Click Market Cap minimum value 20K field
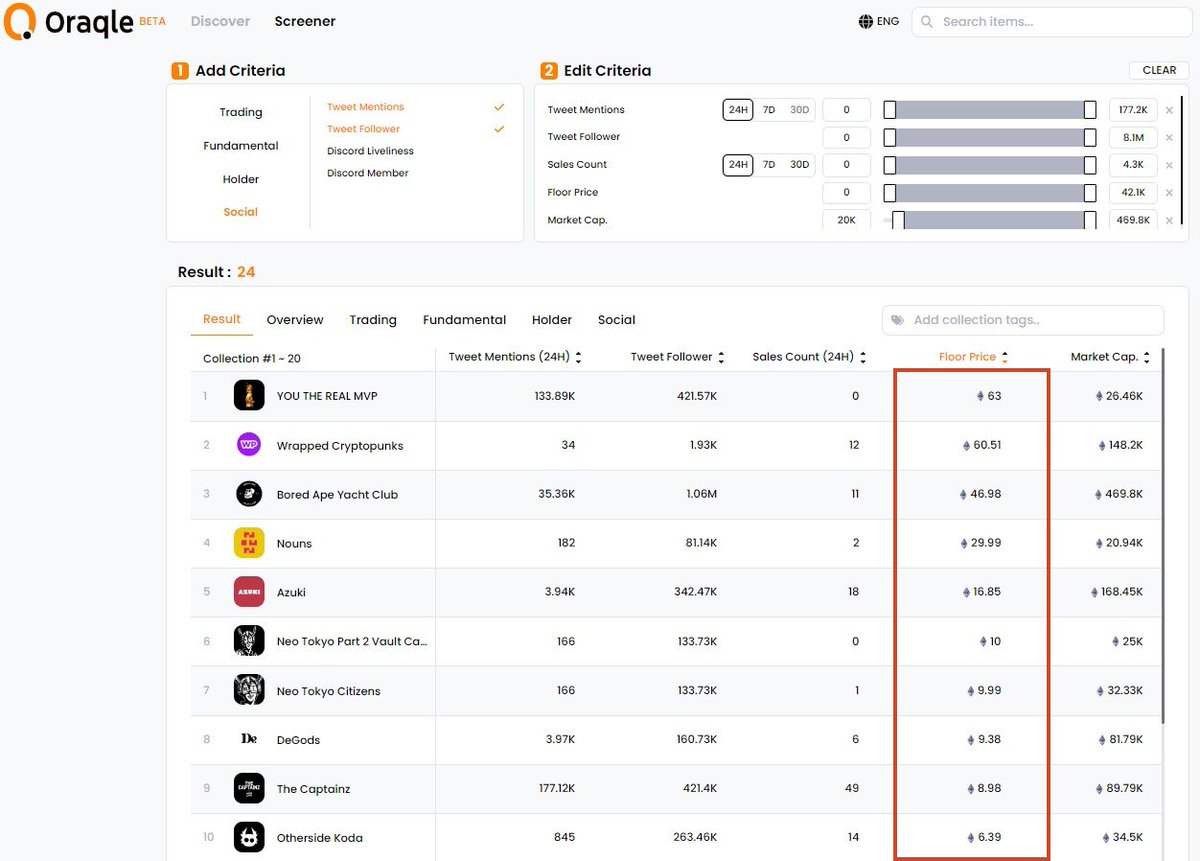 [x=846, y=220]
